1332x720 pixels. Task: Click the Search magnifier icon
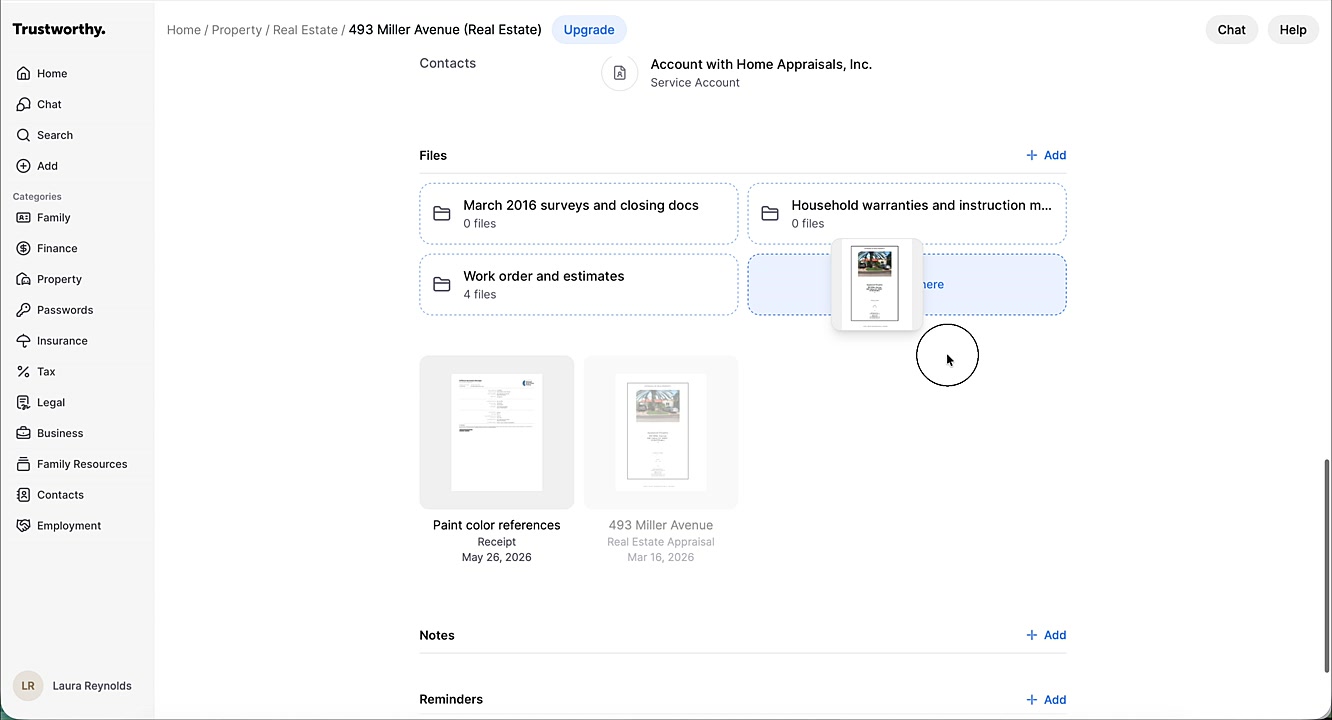point(23,135)
